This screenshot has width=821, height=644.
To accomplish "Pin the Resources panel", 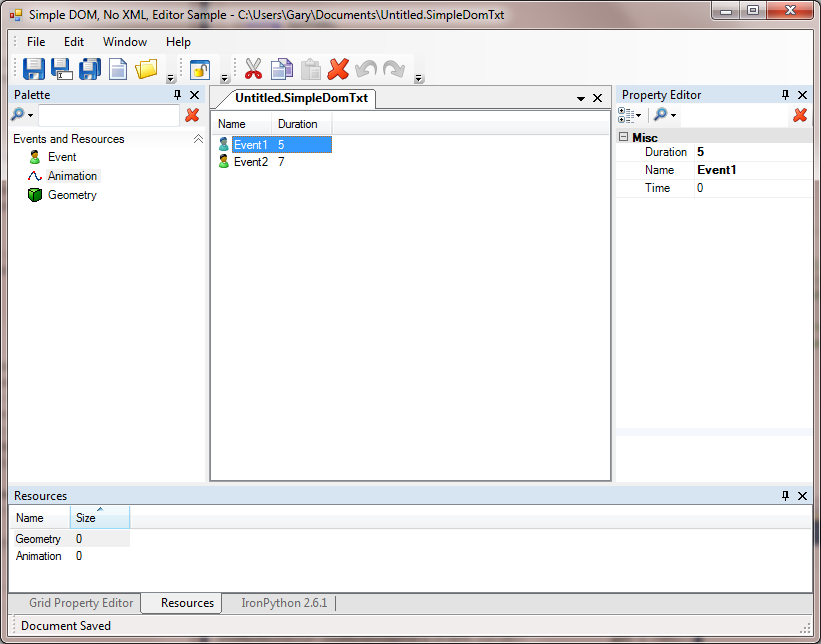I will [x=785, y=495].
